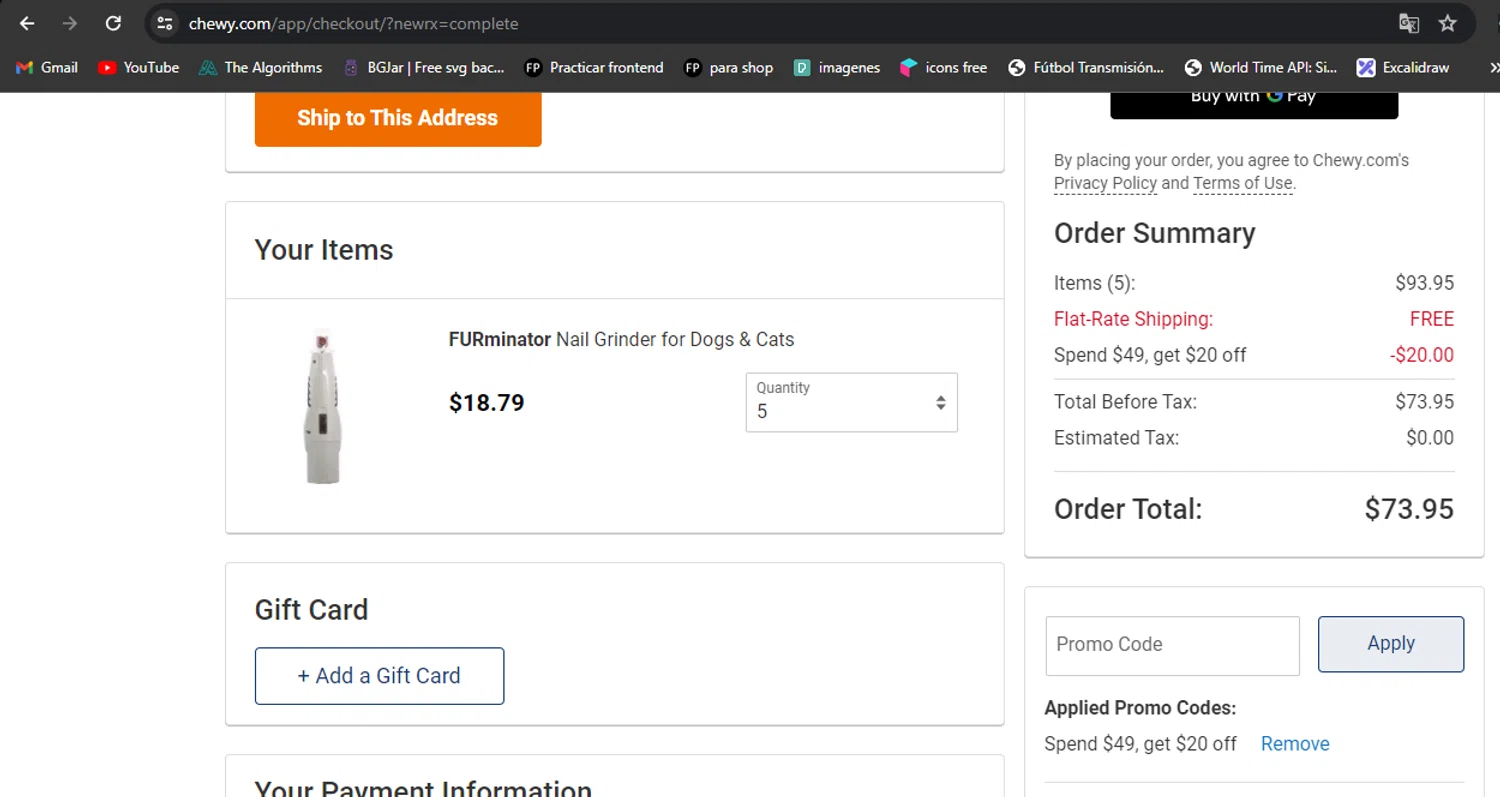The height and width of the screenshot is (797, 1500).
Task: Open the icons free bookmark
Action: coord(943,67)
